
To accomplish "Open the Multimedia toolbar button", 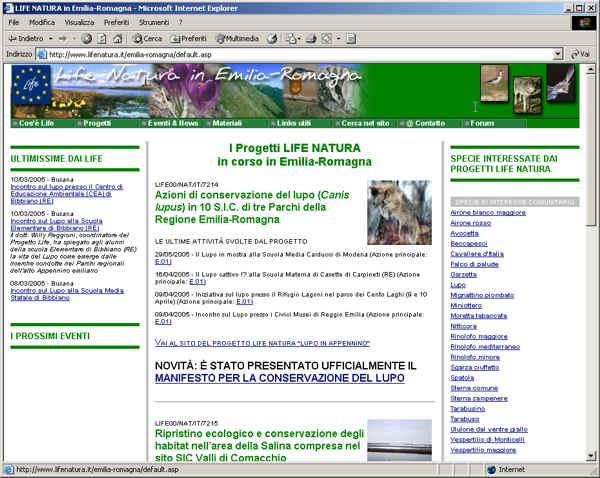I will (x=237, y=39).
